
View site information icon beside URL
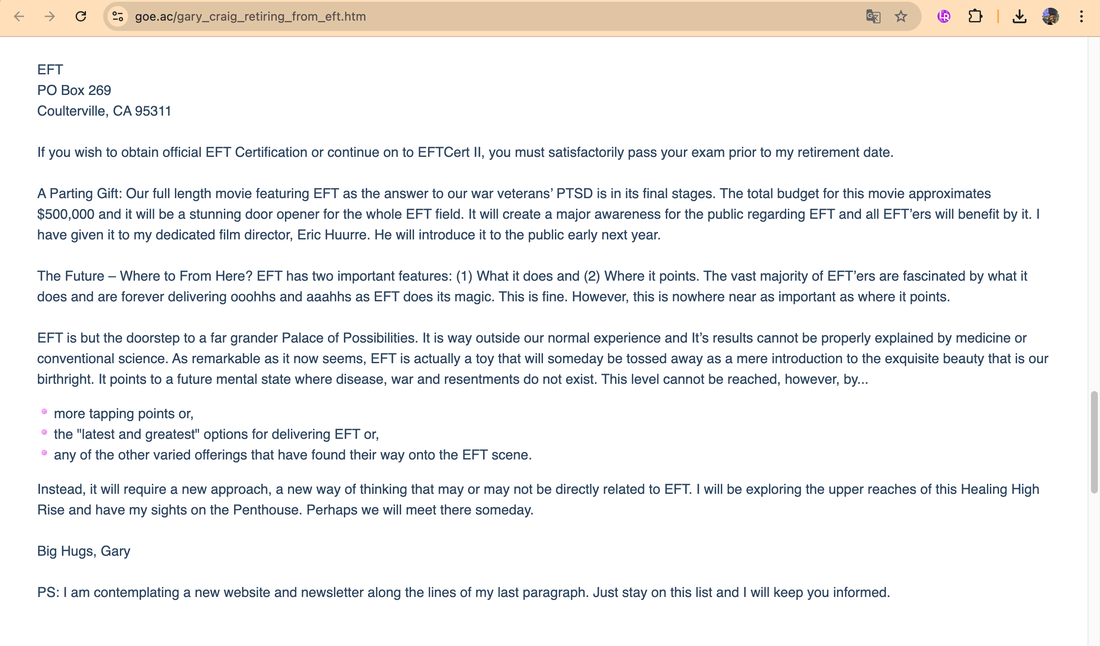(118, 16)
